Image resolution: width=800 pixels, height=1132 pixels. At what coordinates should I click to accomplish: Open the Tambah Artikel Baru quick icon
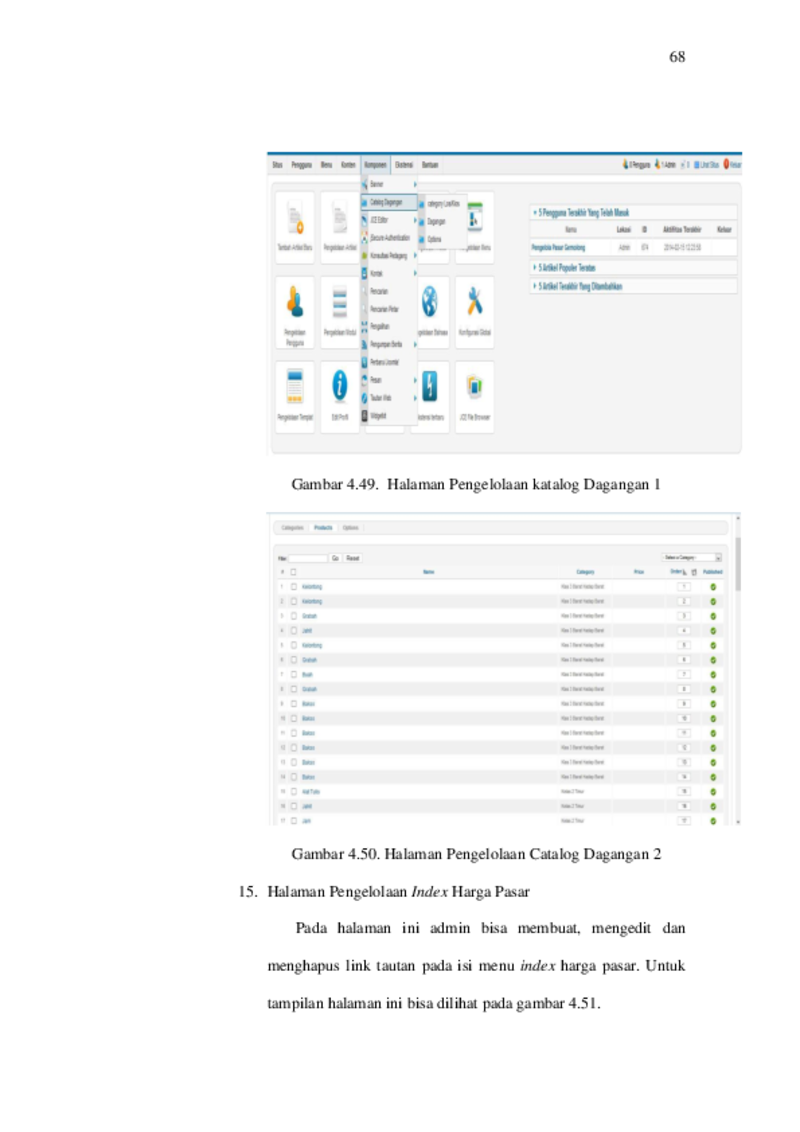tap(295, 227)
